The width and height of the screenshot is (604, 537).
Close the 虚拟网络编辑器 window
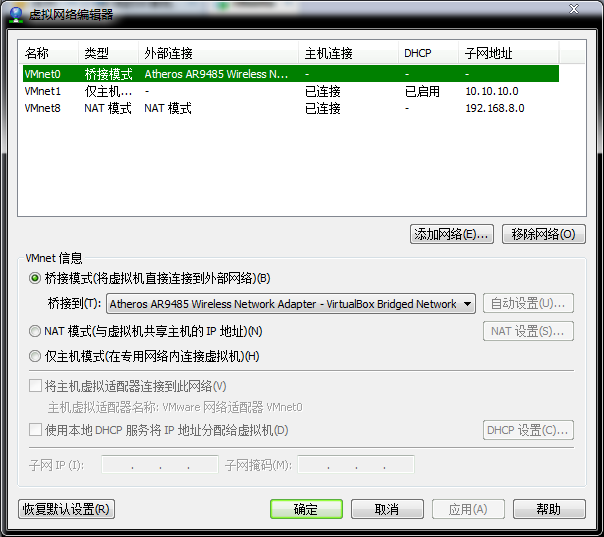pyautogui.click(x=574, y=9)
